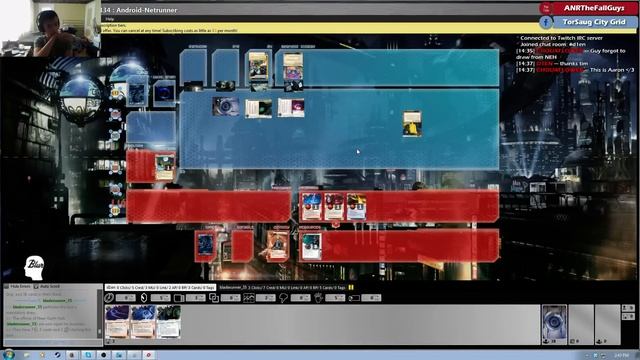Click the dark blue card left of the board
This screenshot has width=640, height=360.
[x=137, y=94]
